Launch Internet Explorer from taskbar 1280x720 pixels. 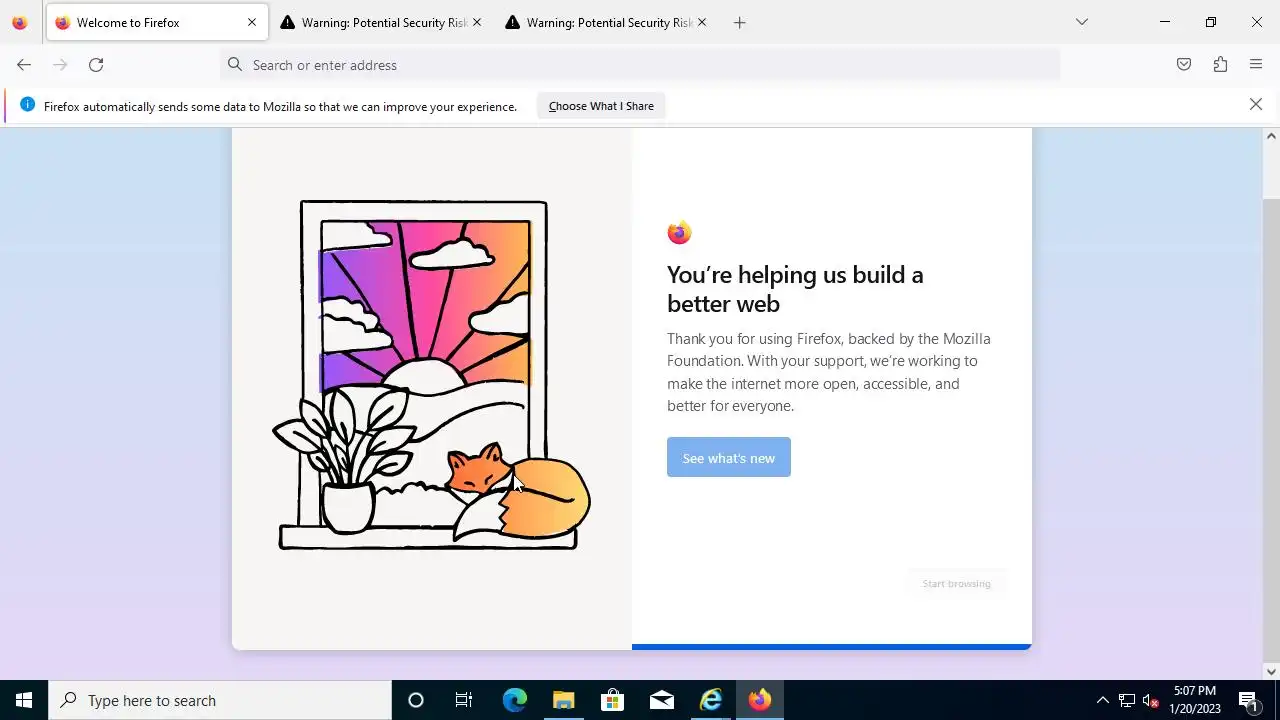click(x=711, y=700)
